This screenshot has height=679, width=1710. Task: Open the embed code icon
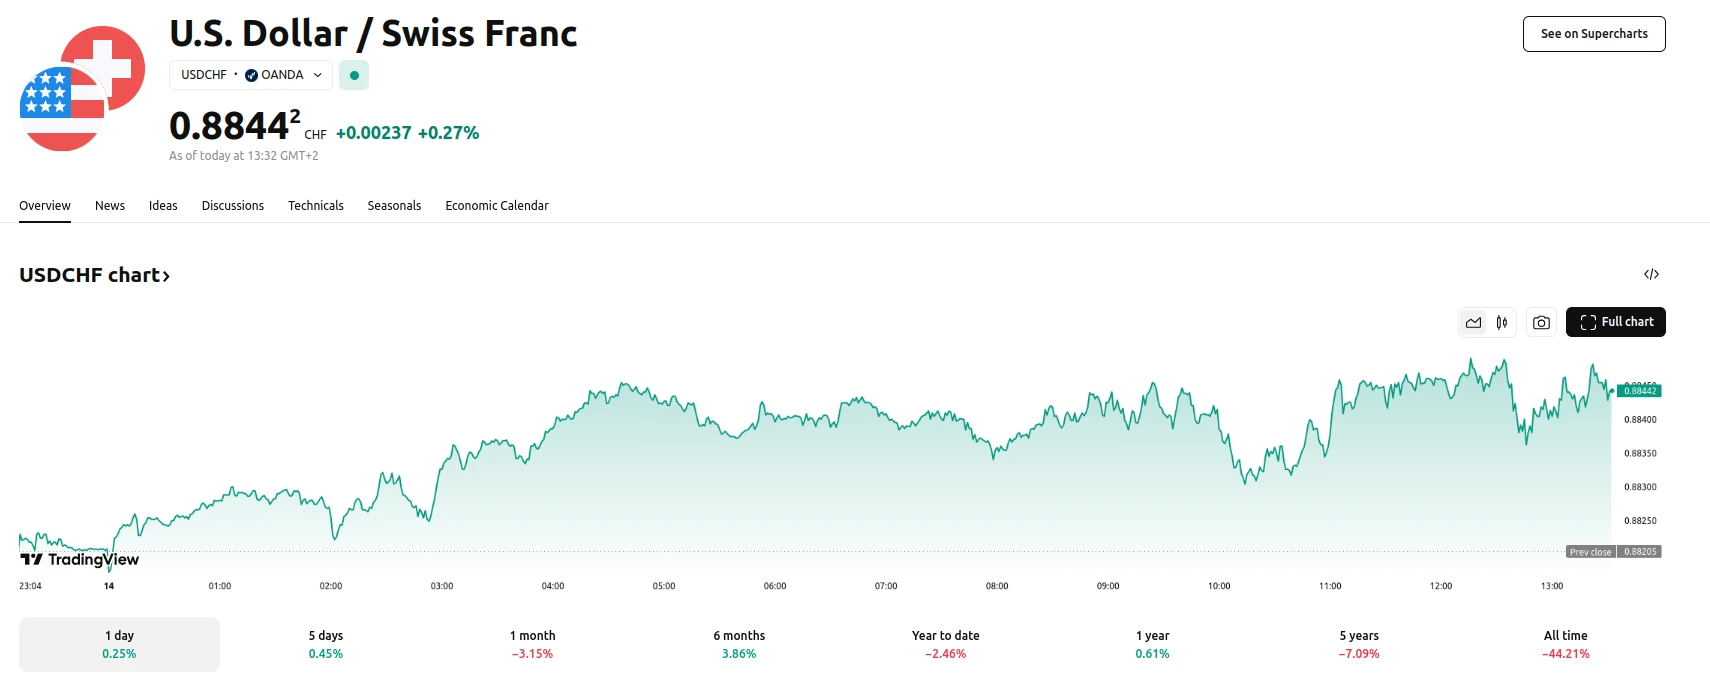[x=1651, y=274]
